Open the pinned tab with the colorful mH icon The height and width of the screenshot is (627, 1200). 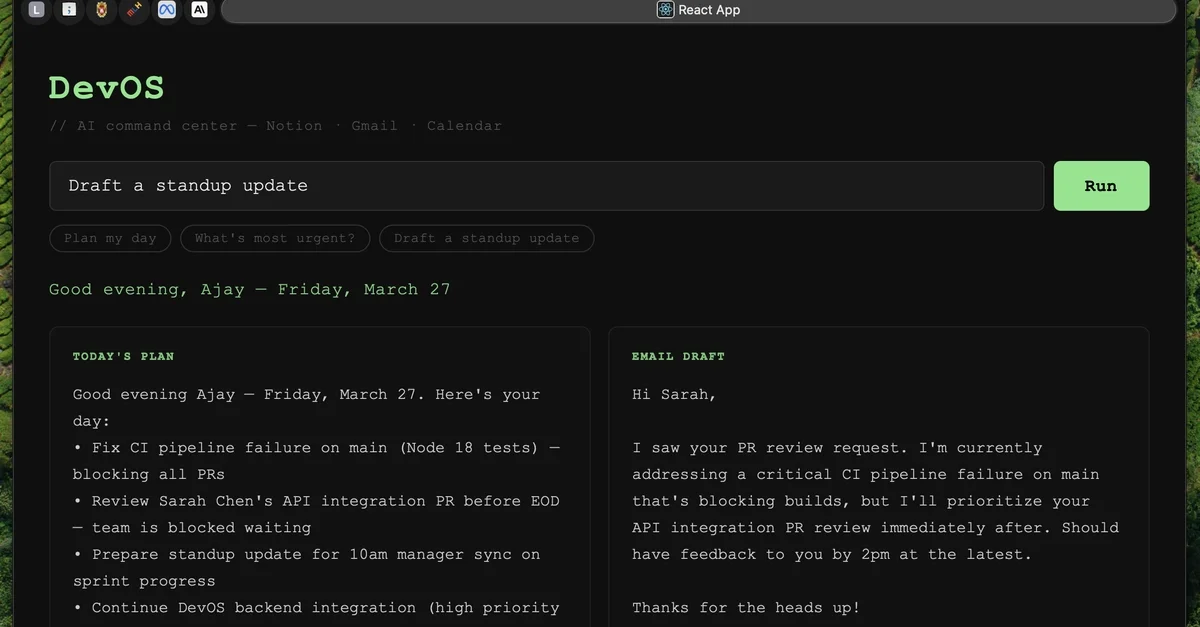[133, 10]
